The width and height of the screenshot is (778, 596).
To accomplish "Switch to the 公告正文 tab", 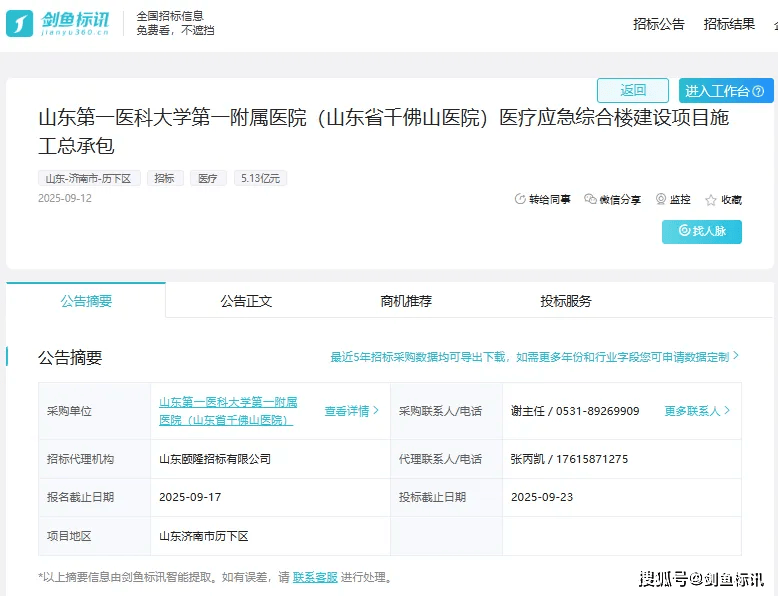I will click(246, 301).
